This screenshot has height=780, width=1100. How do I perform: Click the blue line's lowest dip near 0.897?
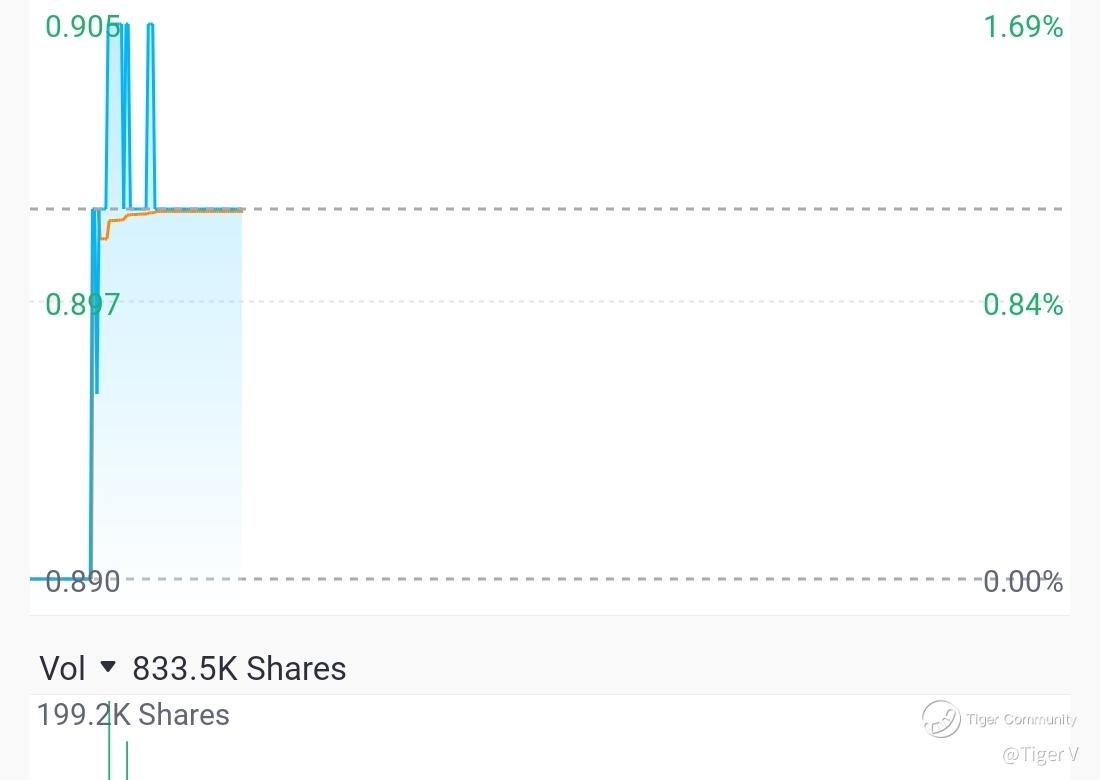pos(96,390)
